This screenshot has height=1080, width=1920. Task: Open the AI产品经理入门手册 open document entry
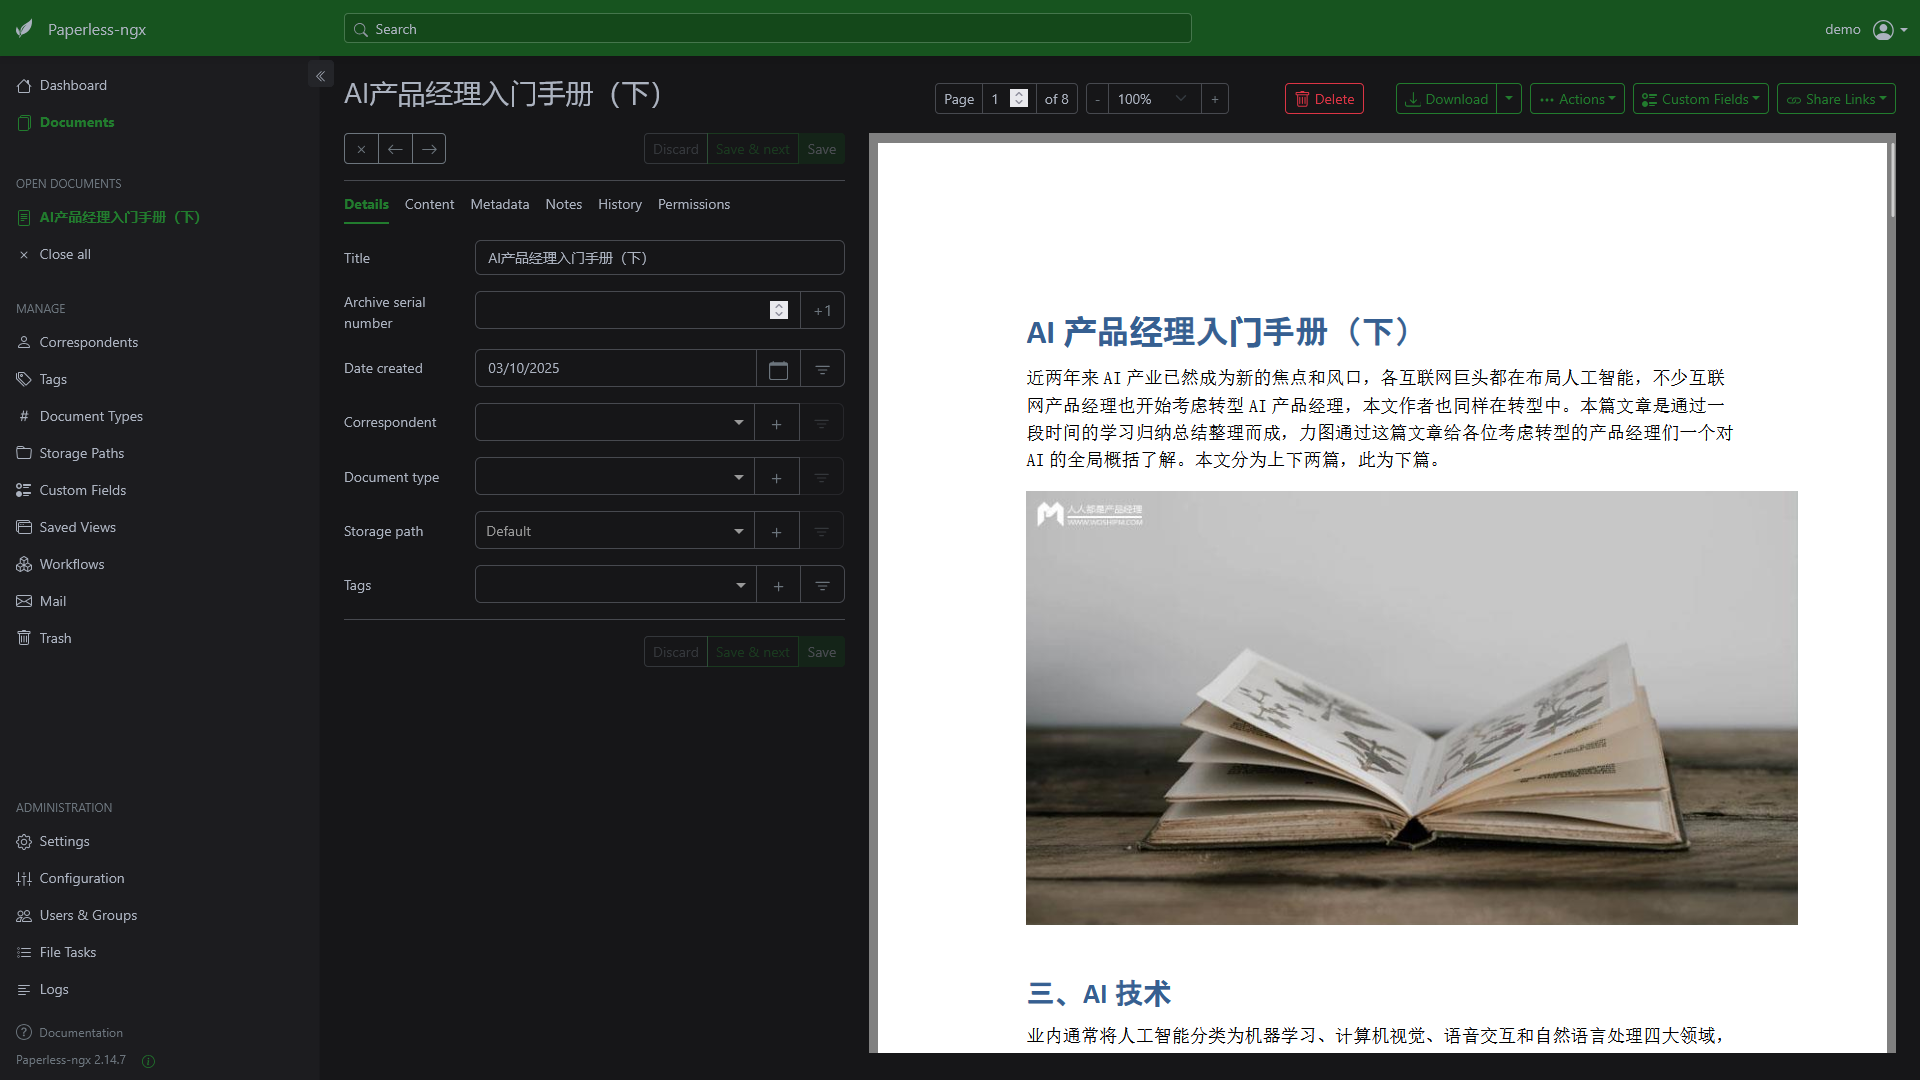click(x=160, y=217)
